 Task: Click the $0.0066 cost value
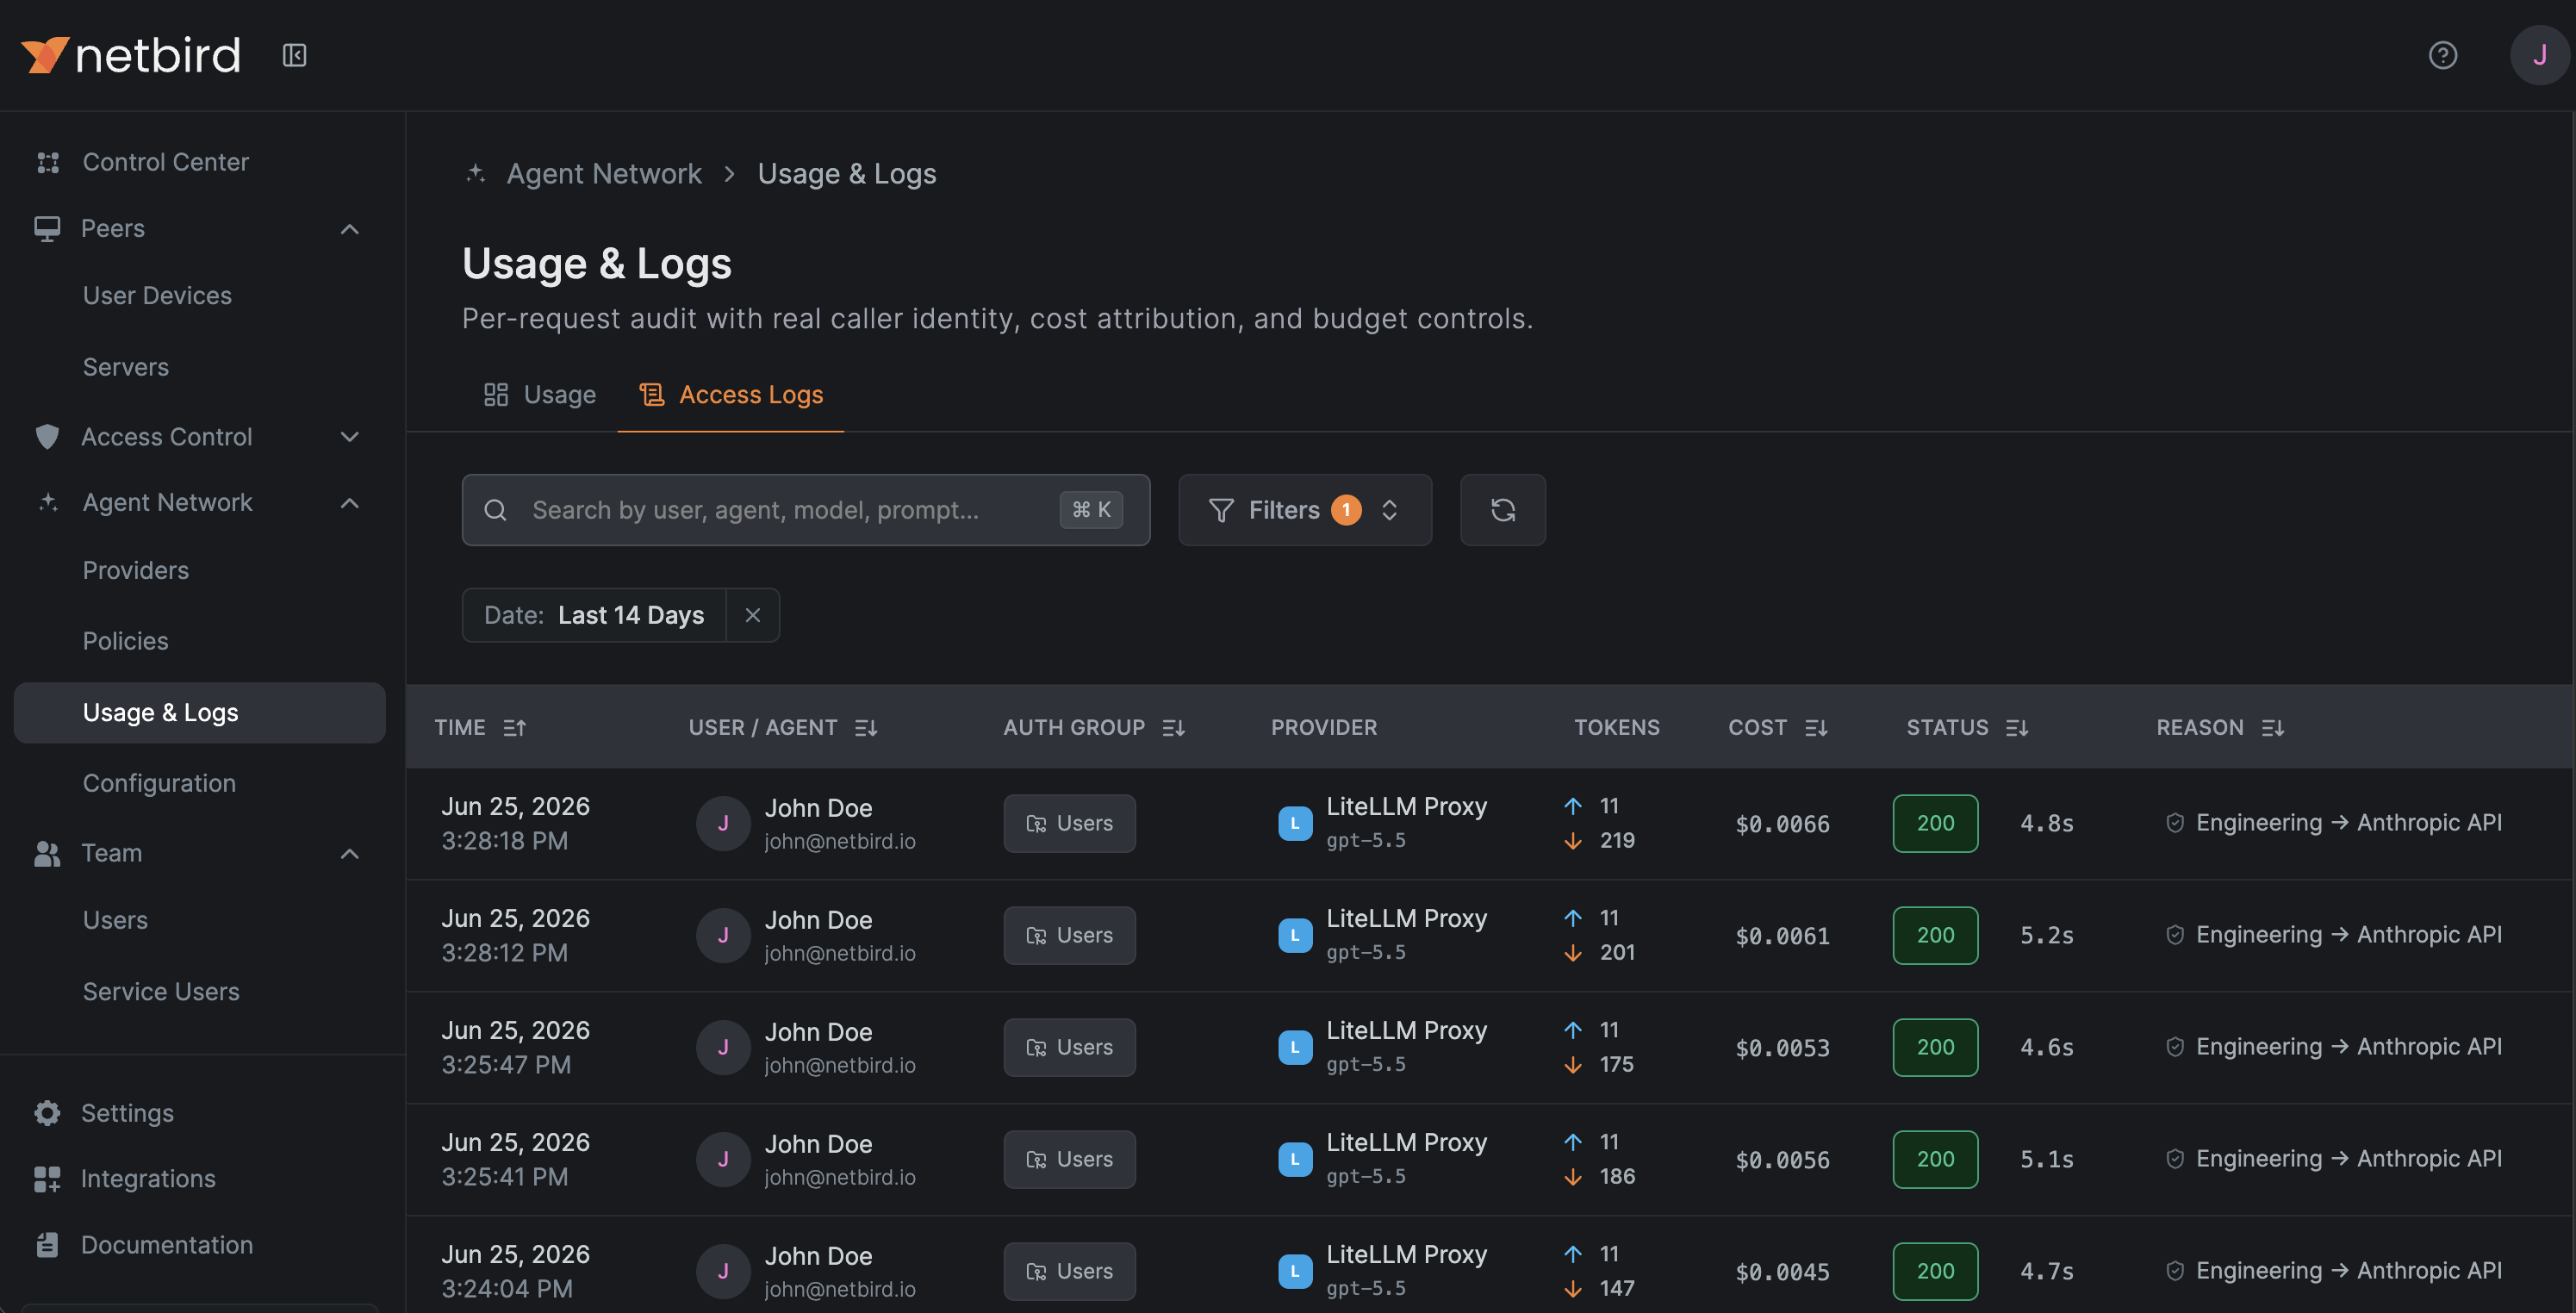pyautogui.click(x=1782, y=825)
